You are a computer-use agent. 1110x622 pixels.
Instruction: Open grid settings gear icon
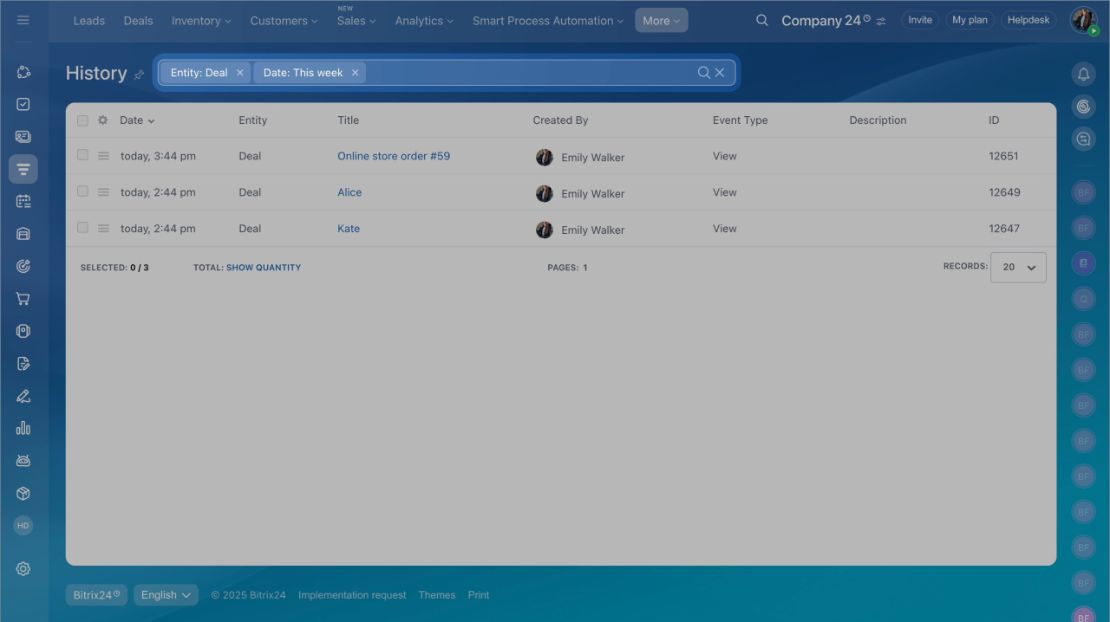tap(103, 120)
